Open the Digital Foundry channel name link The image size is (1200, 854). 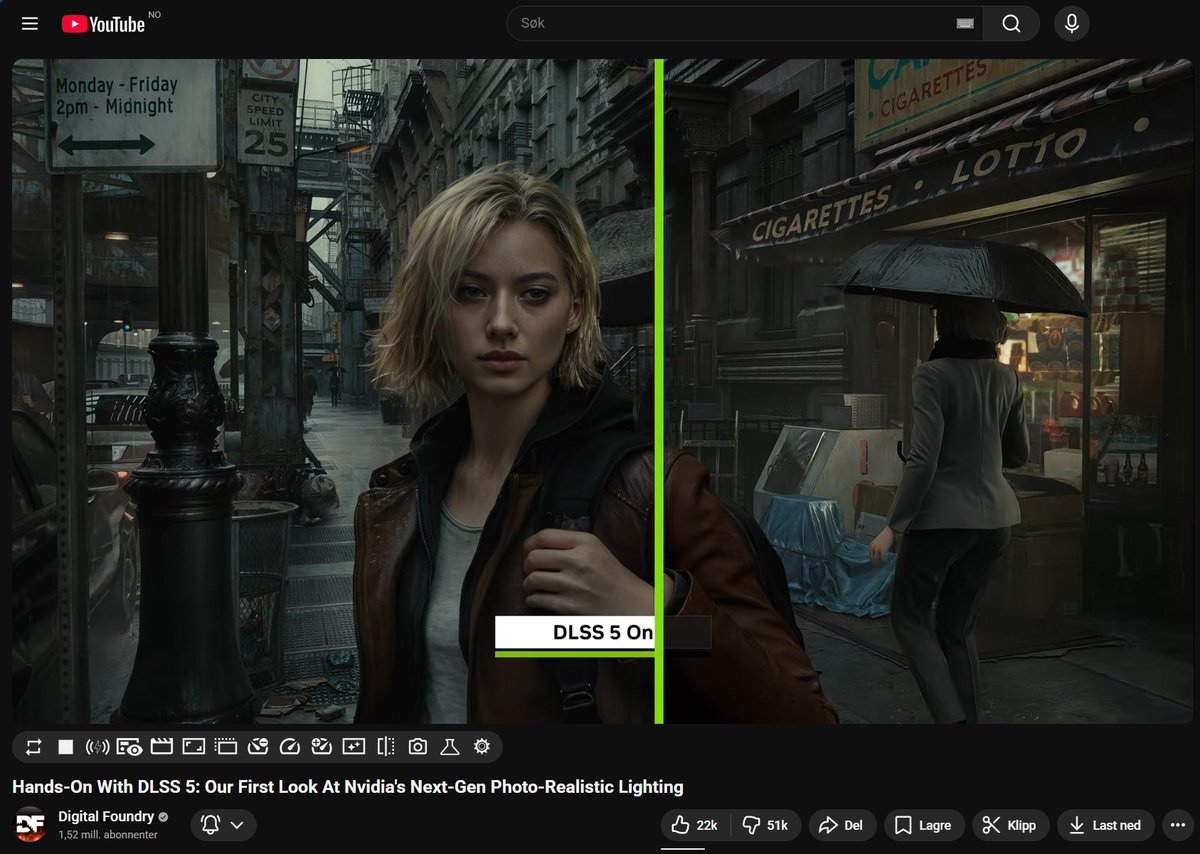point(106,816)
